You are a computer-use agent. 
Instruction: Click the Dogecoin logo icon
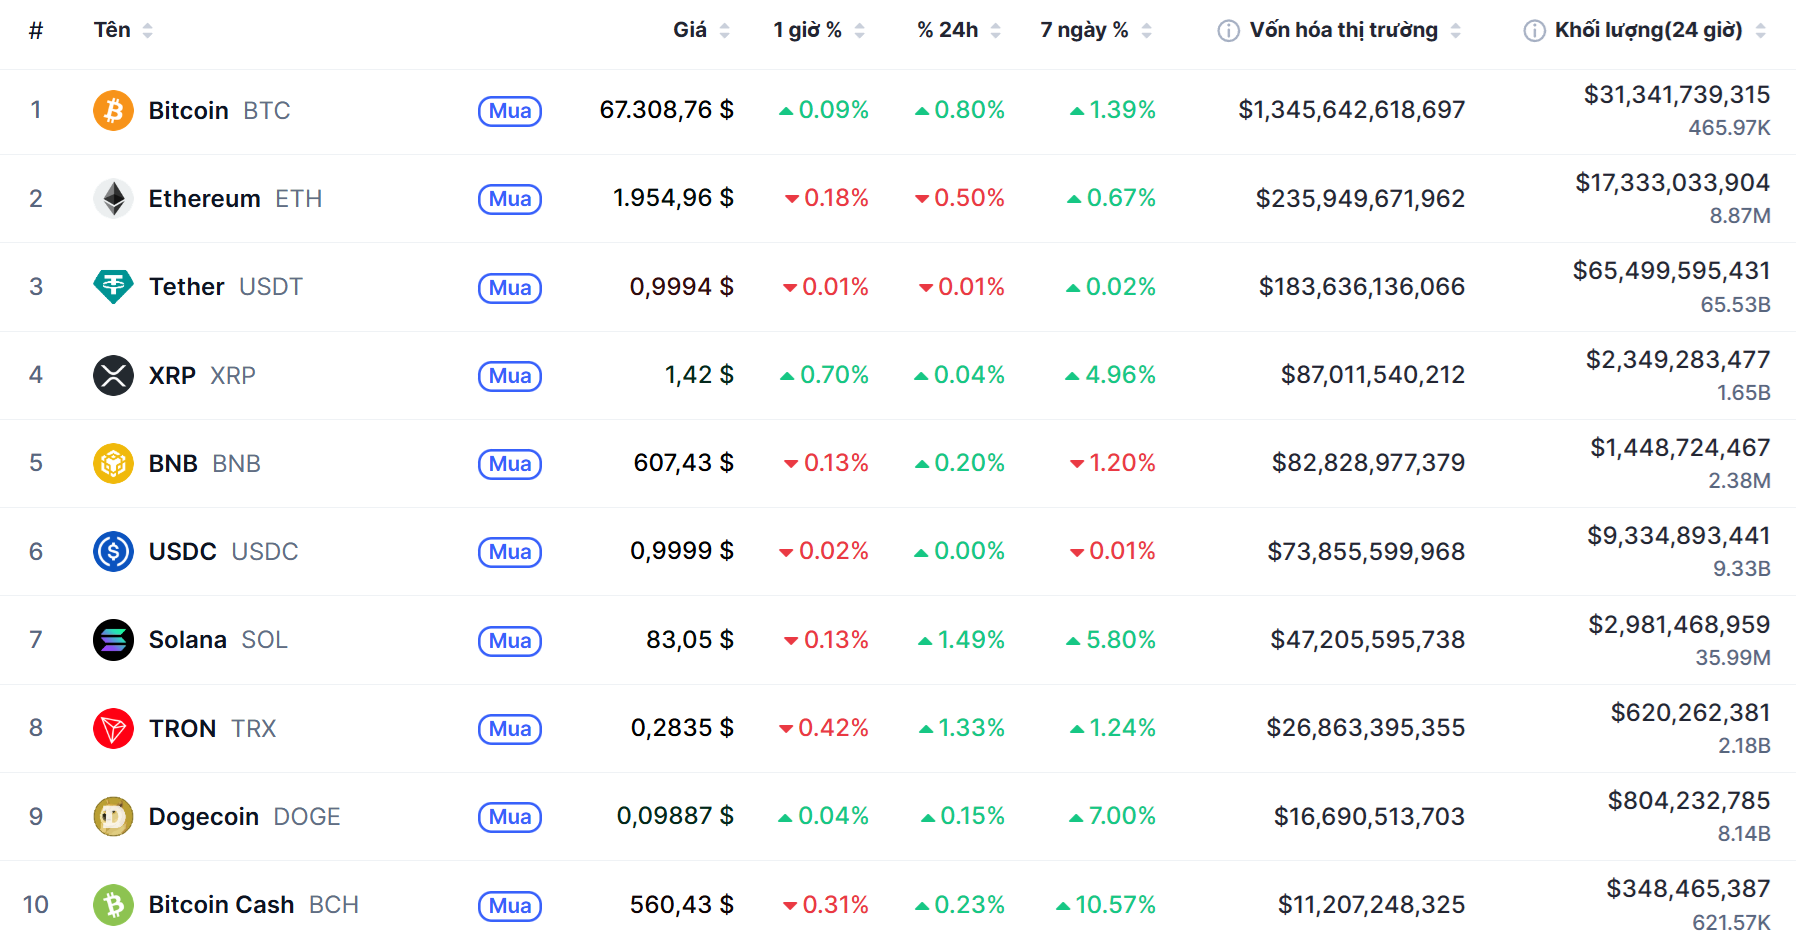(113, 816)
